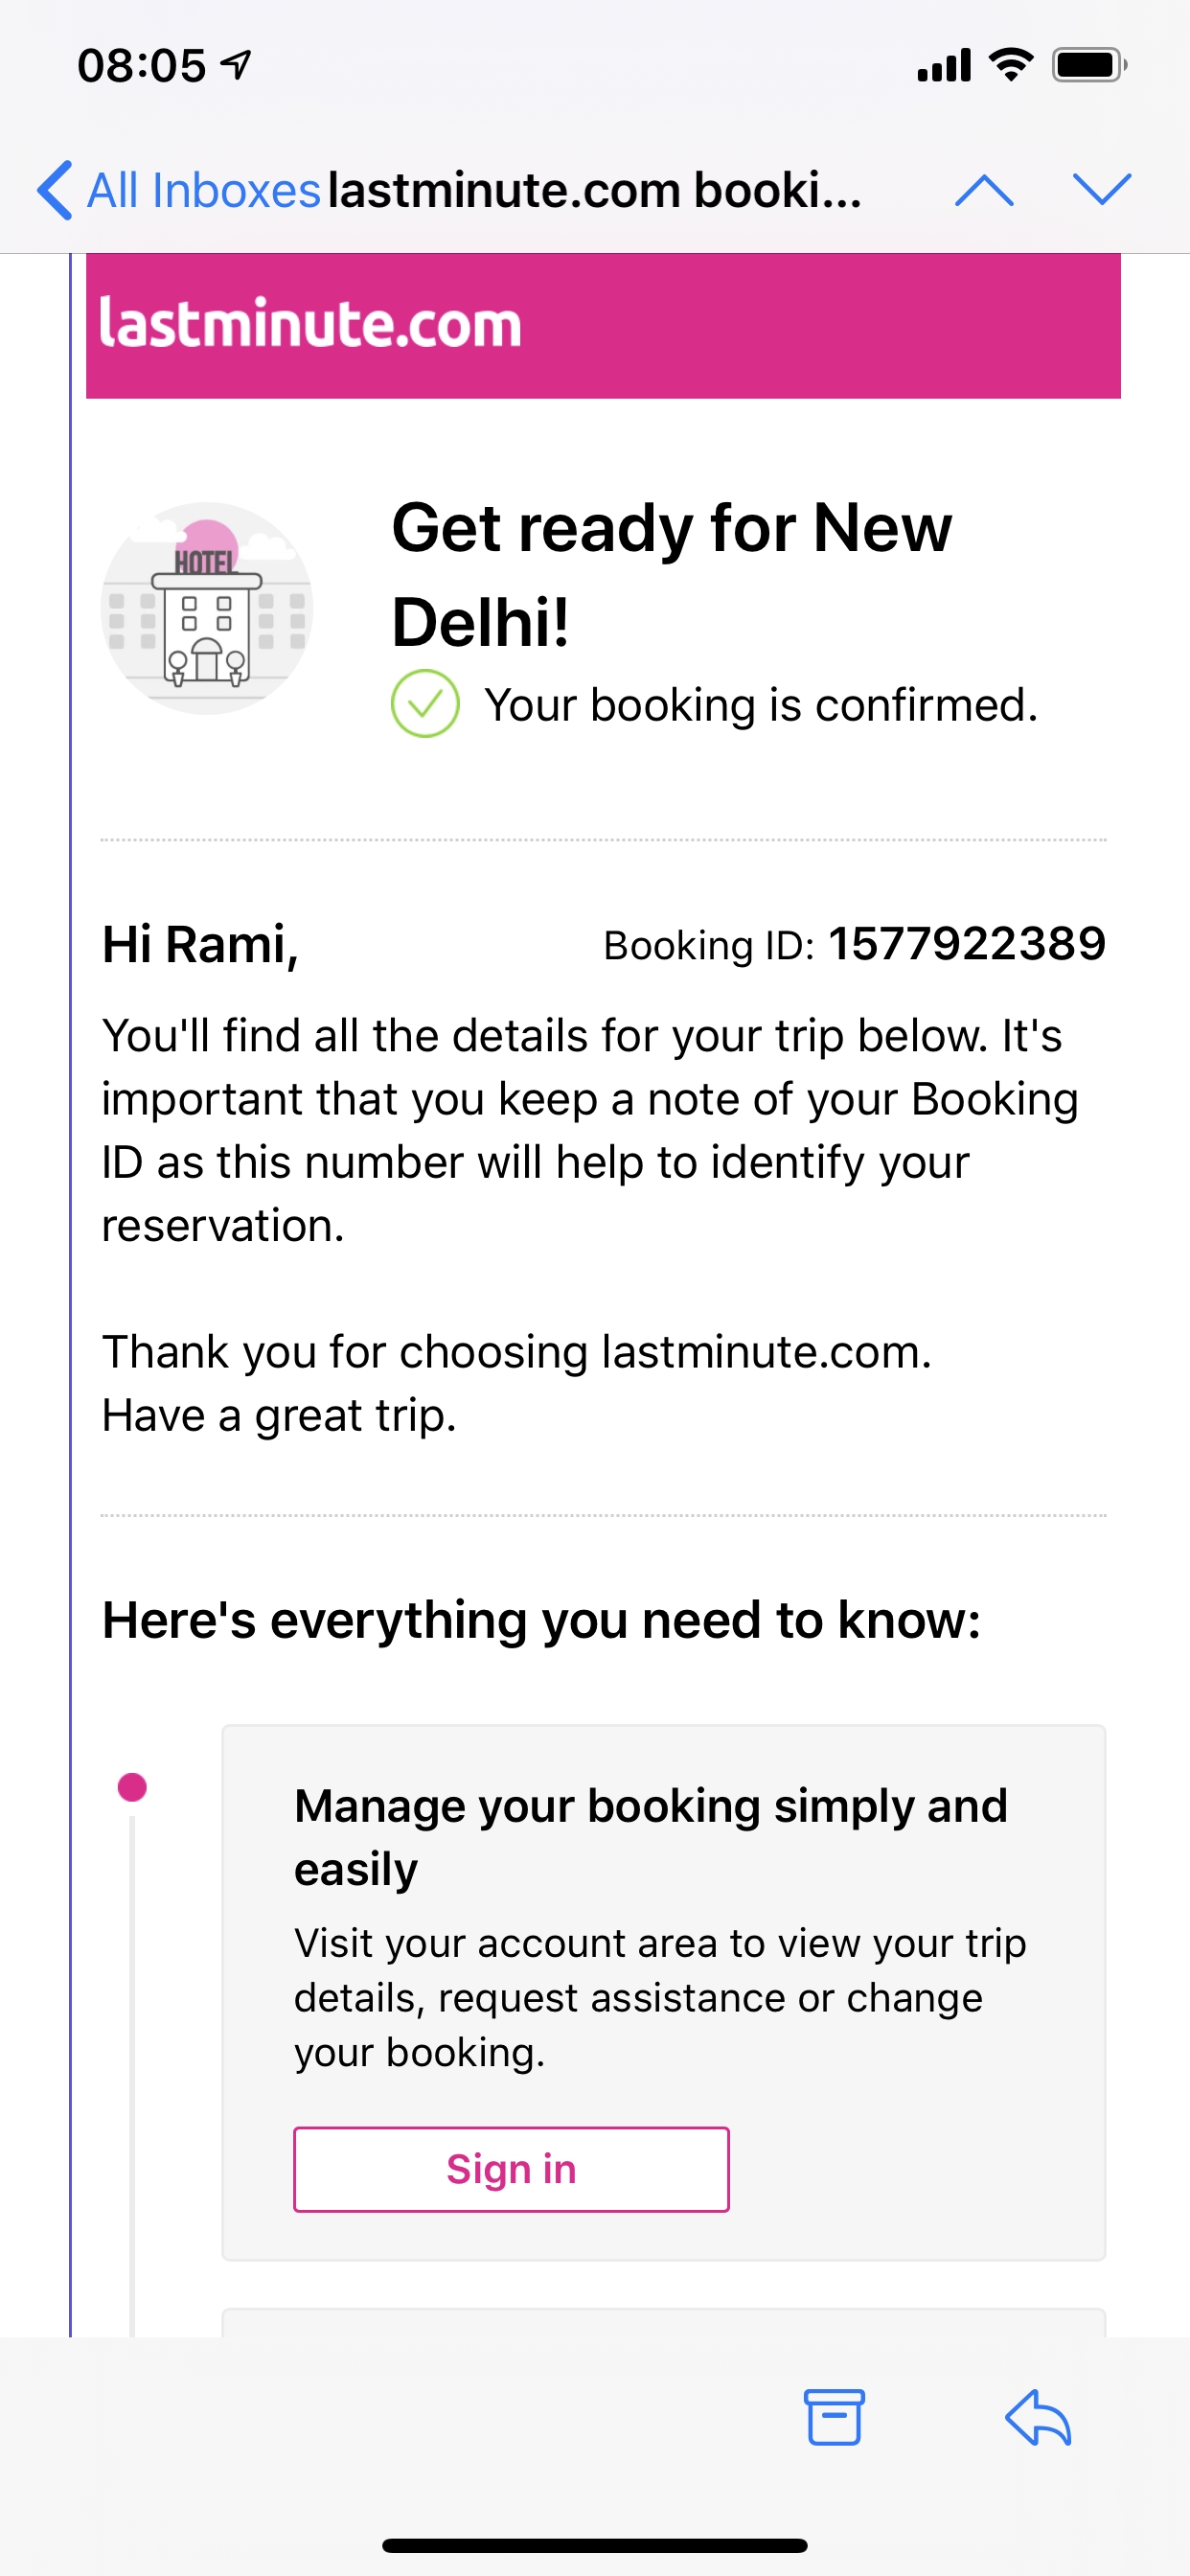Tap the Wi-Fi status icon

point(1010,66)
